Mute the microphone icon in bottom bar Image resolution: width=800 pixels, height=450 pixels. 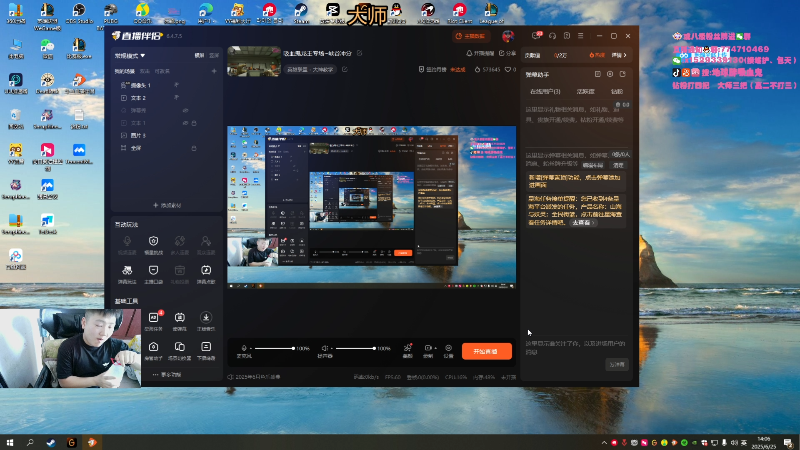[244, 348]
